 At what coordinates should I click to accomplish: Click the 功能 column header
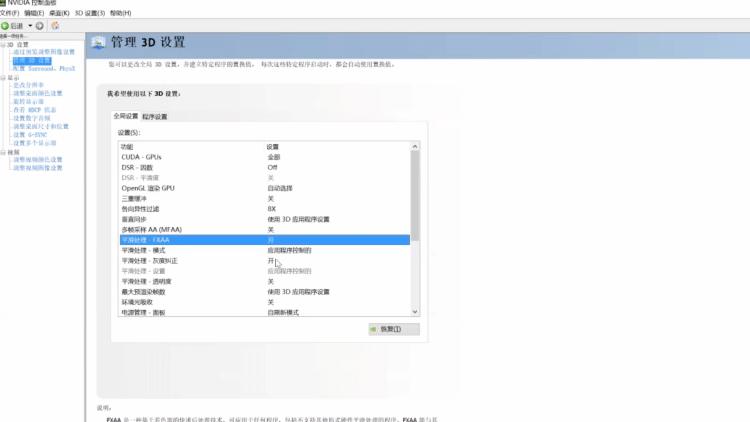[x=127, y=147]
